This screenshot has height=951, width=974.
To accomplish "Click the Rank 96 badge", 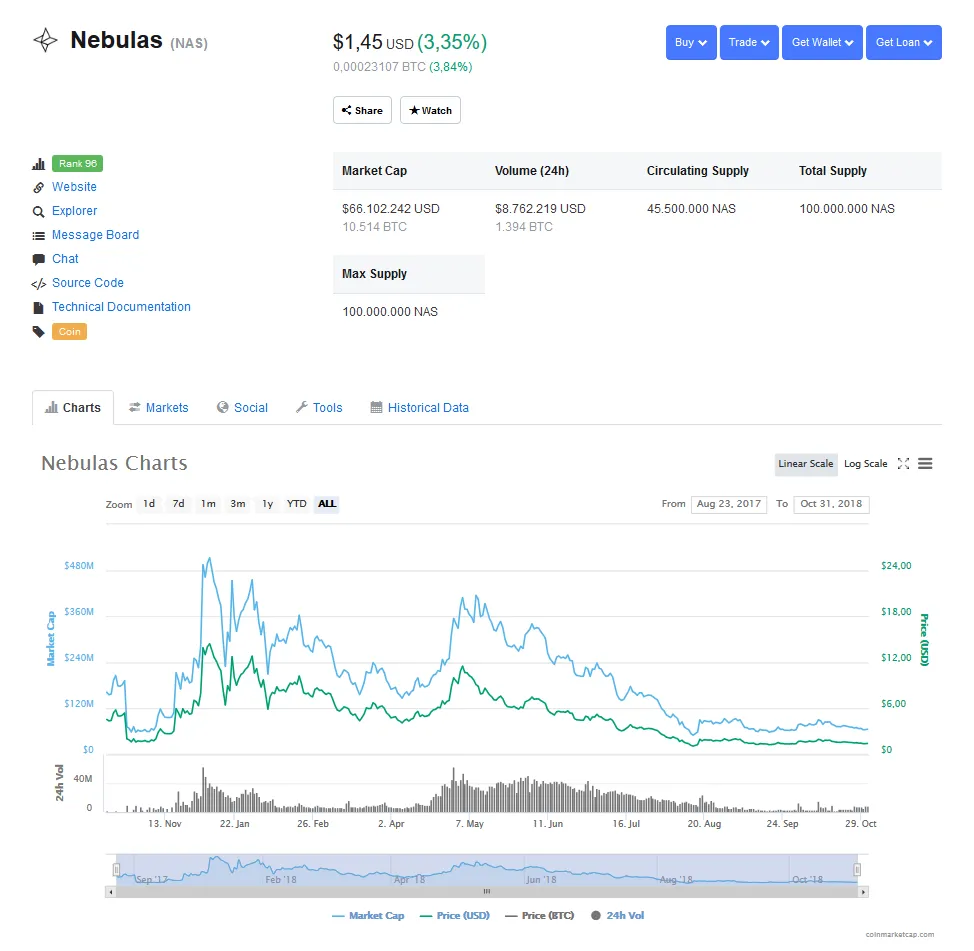I will click(78, 163).
